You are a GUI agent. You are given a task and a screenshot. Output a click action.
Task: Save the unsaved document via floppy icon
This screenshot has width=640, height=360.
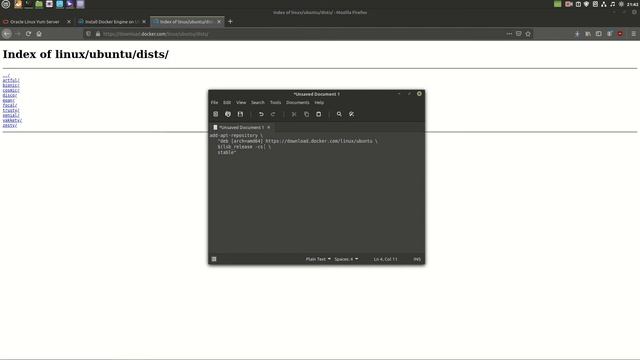point(240,114)
